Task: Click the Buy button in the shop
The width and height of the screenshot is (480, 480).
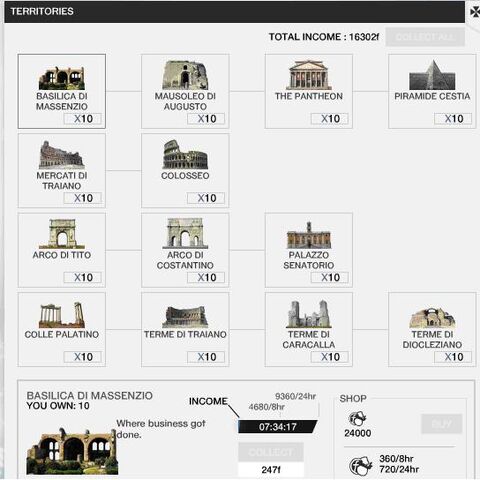Action: pos(442,424)
